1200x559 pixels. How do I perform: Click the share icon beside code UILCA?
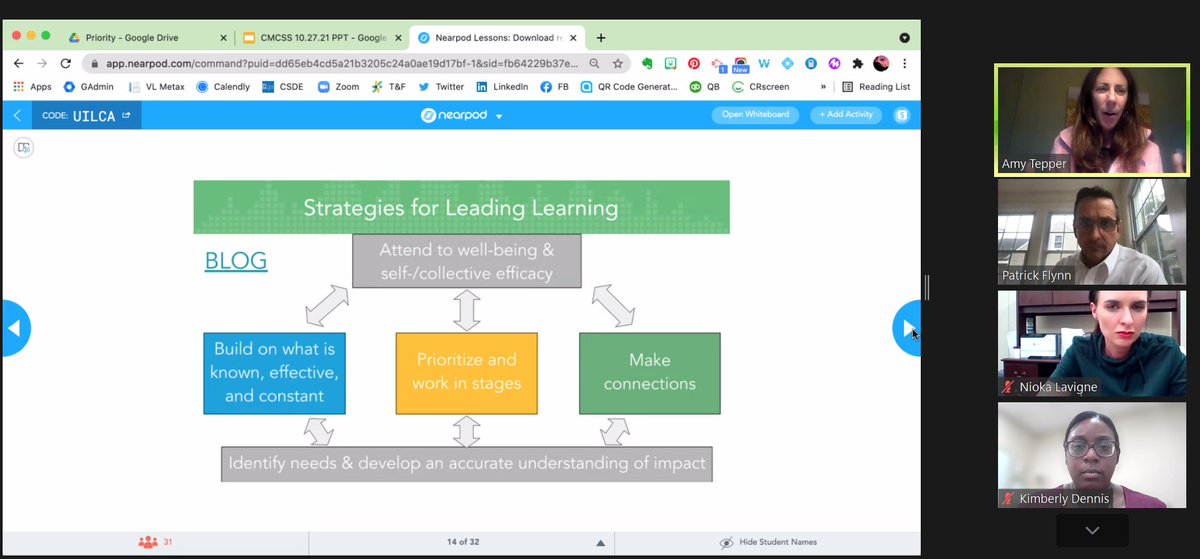point(126,115)
